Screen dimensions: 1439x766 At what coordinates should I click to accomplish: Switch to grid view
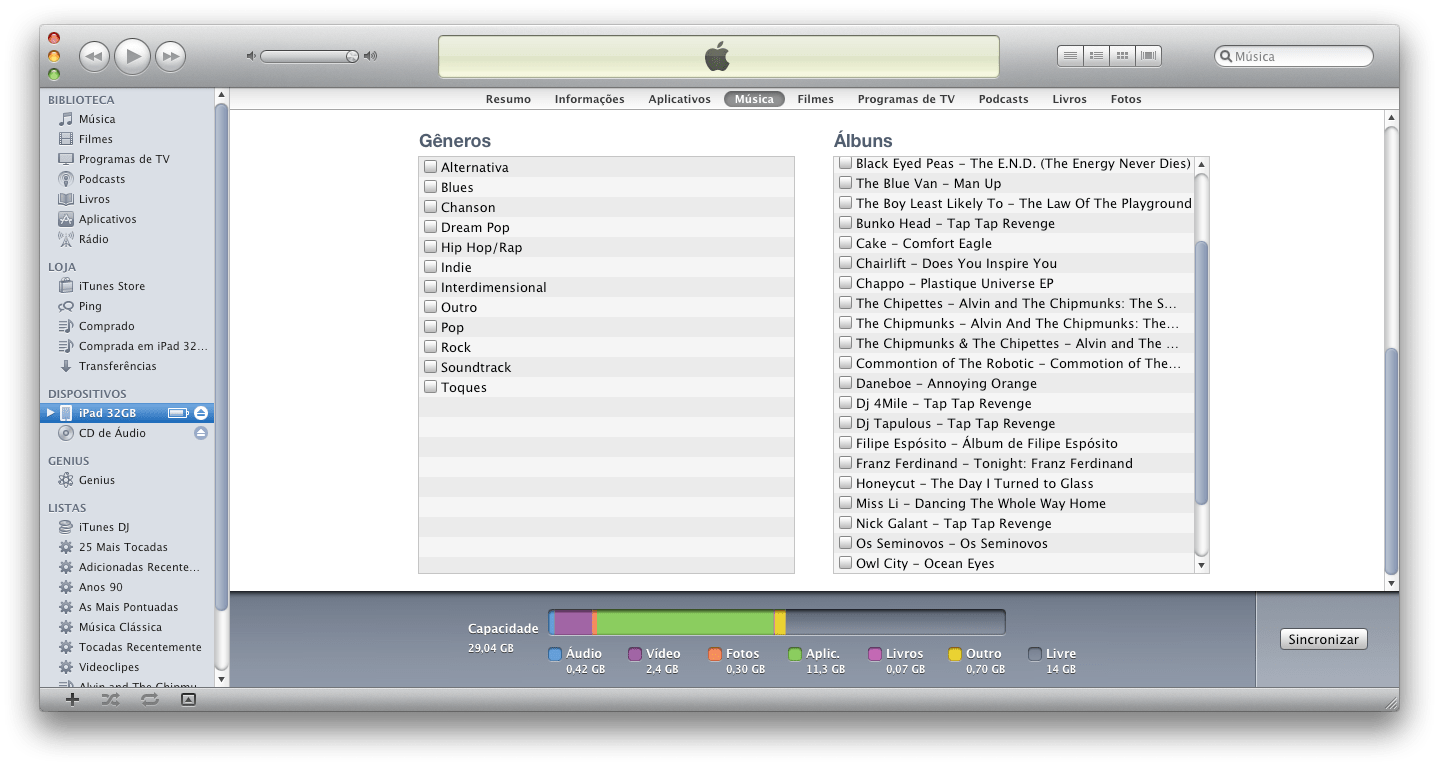click(x=1123, y=56)
